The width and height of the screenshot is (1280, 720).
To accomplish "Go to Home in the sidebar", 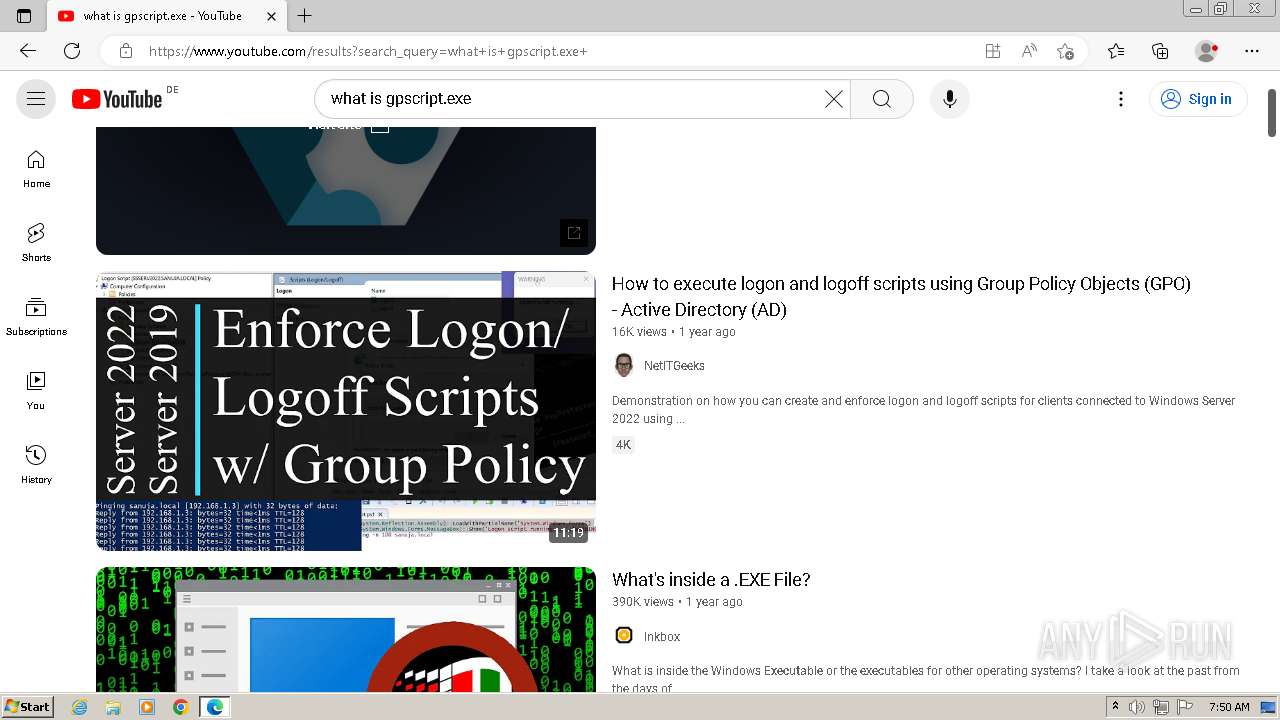I will coord(36,169).
